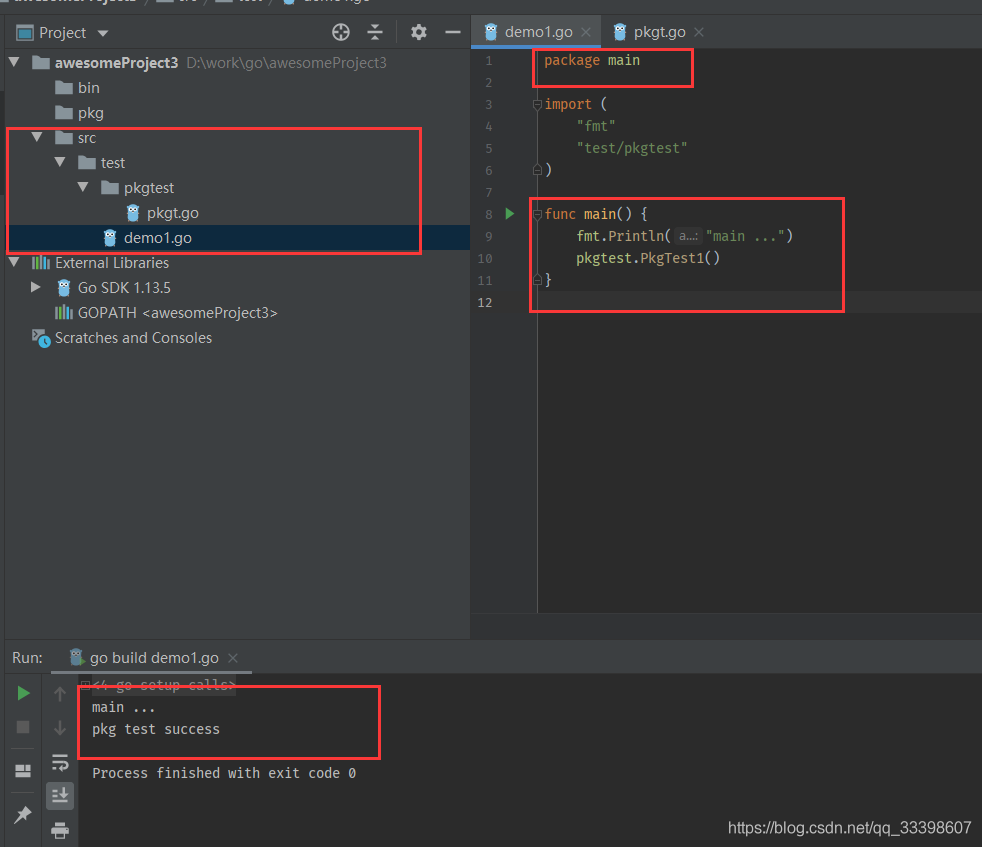This screenshot has height=847, width=982.
Task: Toggle the Pin Tab icon in Run panel
Action: 23,815
